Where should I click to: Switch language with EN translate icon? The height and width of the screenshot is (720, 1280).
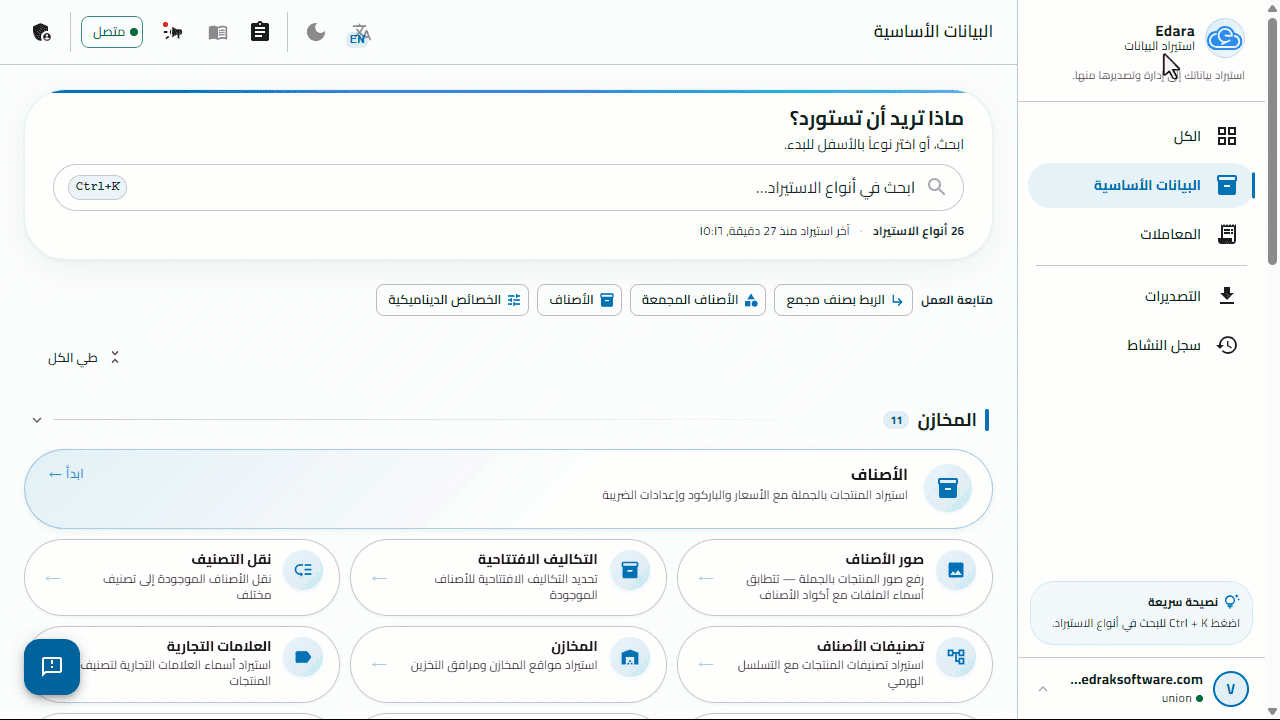358,33
